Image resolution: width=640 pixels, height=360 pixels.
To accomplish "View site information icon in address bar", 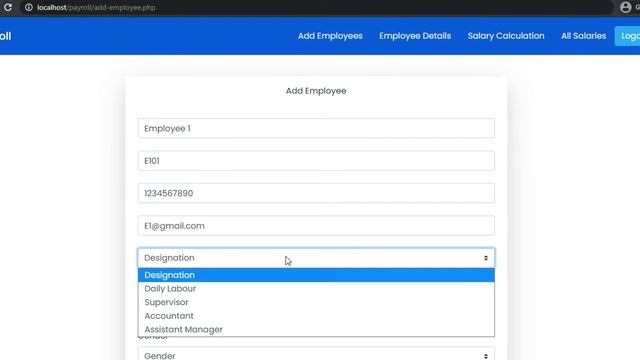I will point(29,7).
